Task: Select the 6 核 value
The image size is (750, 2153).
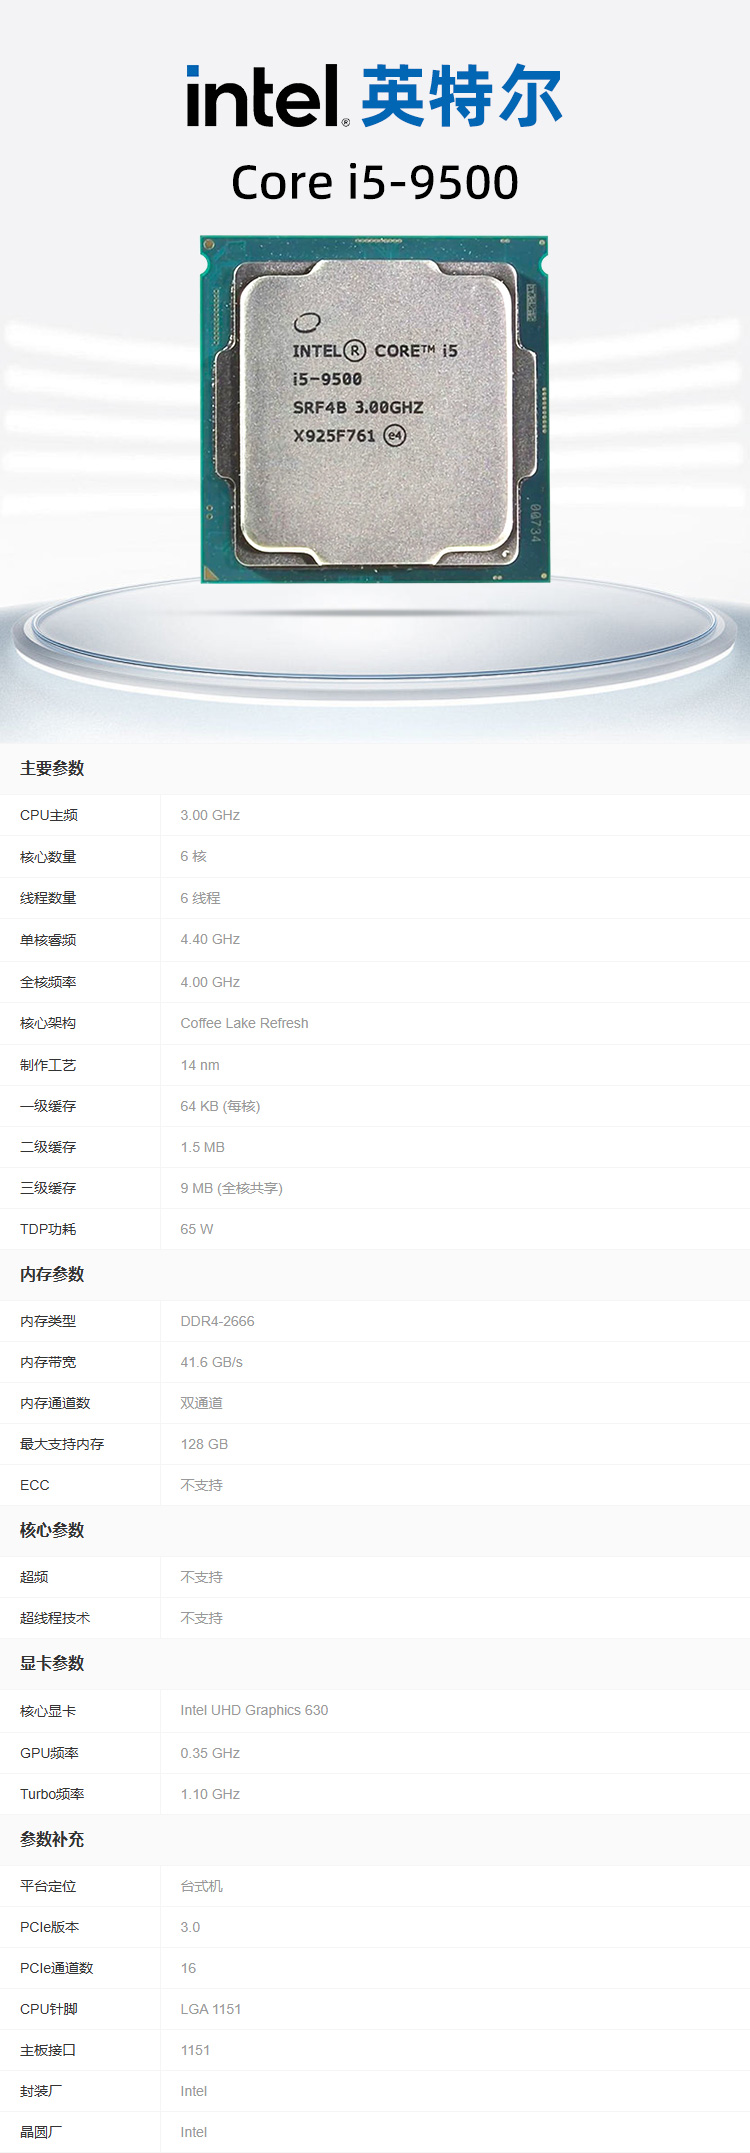Action: (194, 856)
